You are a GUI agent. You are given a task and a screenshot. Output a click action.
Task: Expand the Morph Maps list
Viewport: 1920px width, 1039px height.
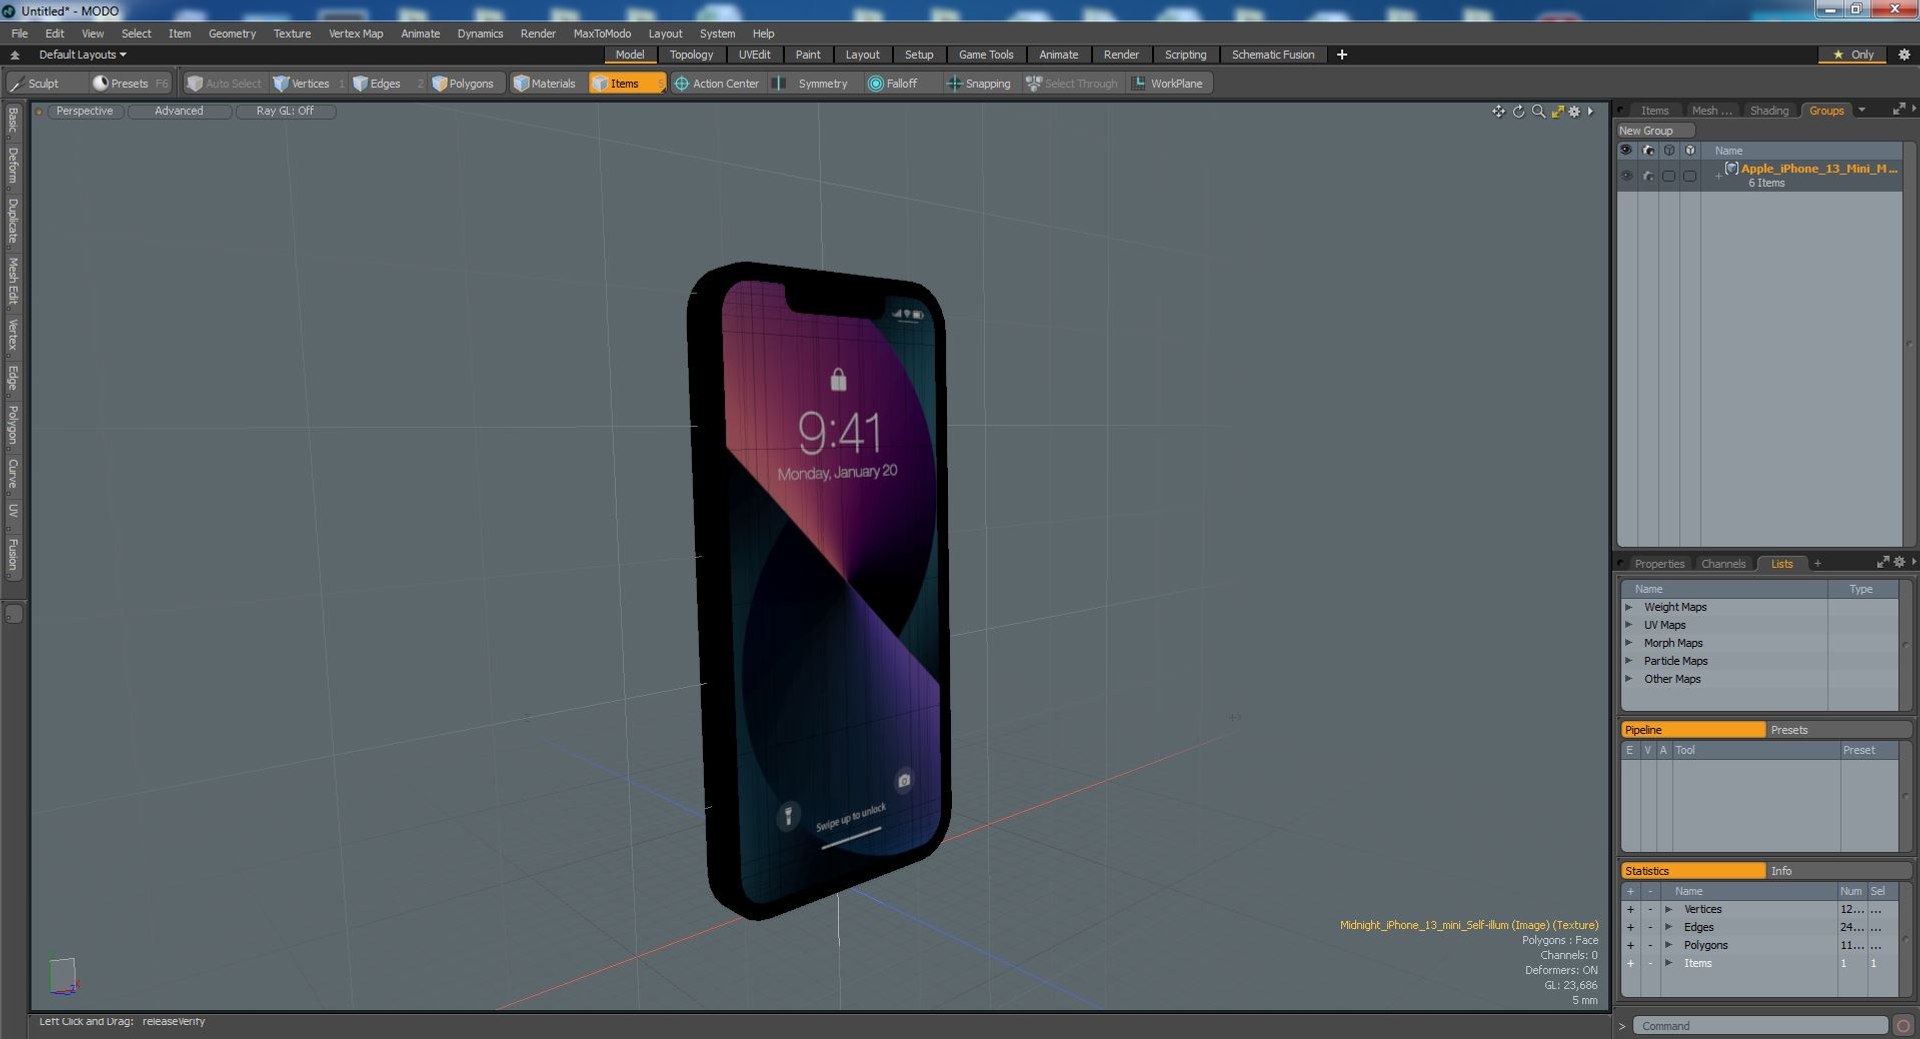tap(1629, 643)
